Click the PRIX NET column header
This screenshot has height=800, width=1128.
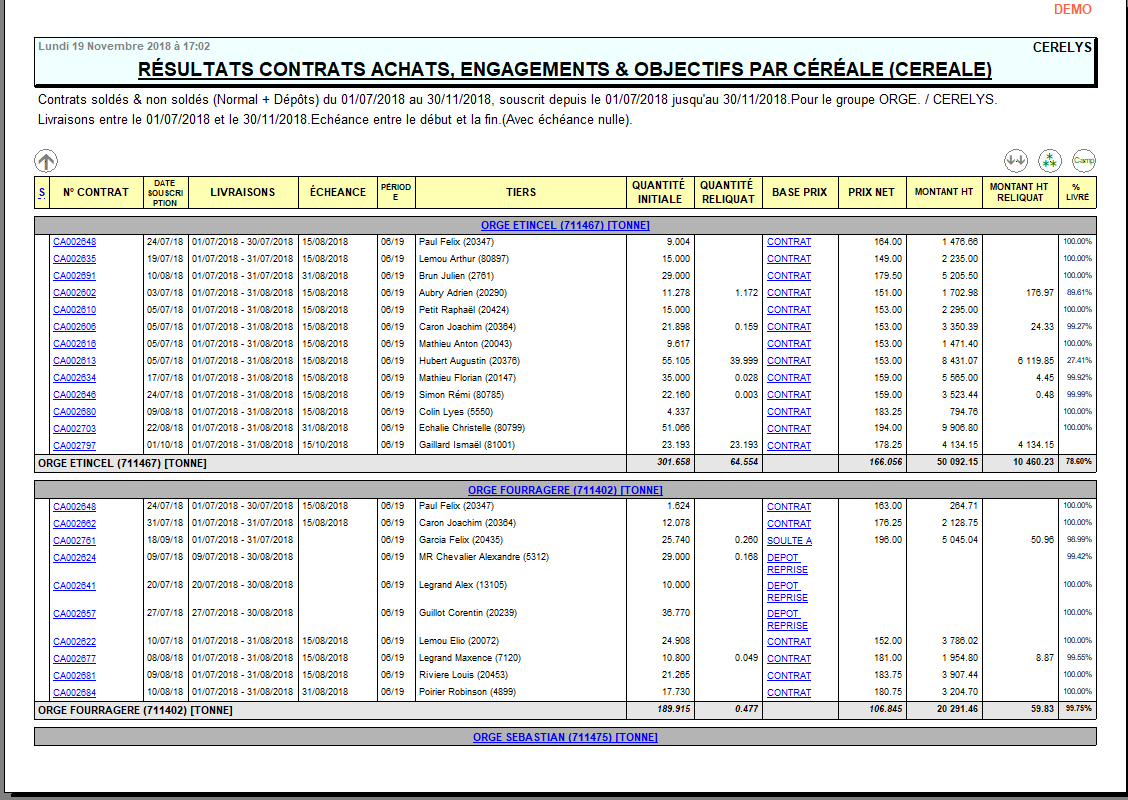(x=870, y=192)
